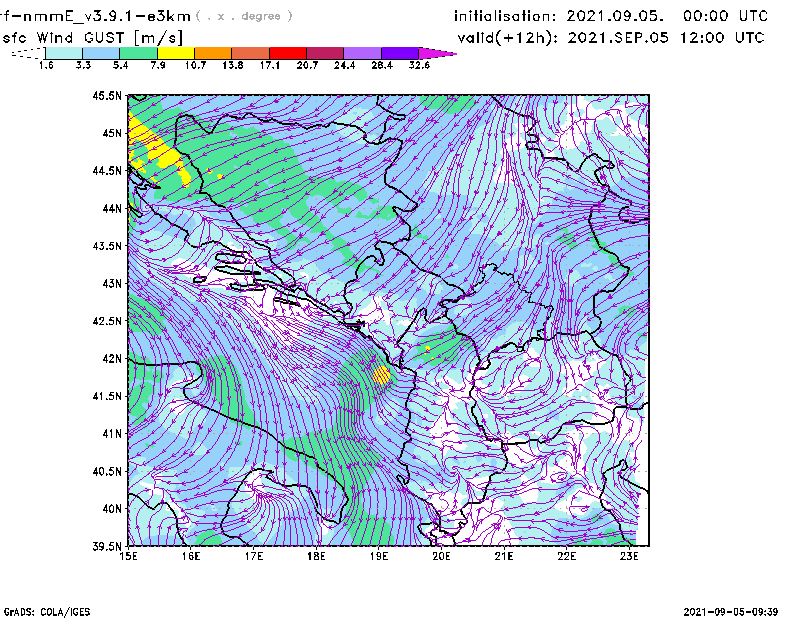Viewport: 800px width, 618px height.
Task: Click the magenta arrow end of the legend
Action: (x=436, y=53)
